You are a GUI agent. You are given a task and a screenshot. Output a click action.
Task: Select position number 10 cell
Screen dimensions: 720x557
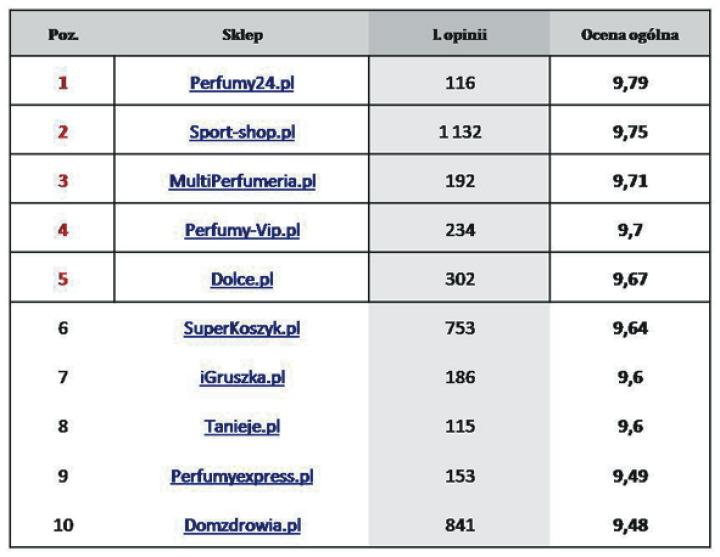[63, 526]
